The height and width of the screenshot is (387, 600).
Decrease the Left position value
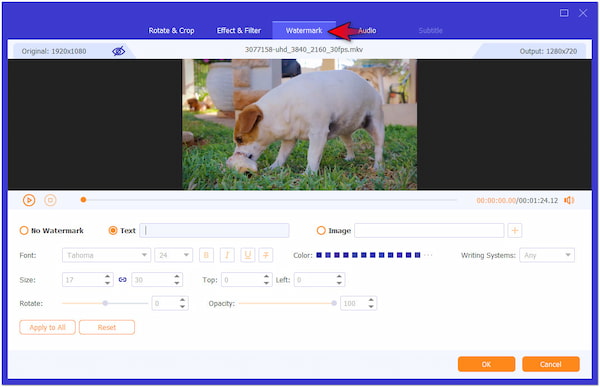339,283
